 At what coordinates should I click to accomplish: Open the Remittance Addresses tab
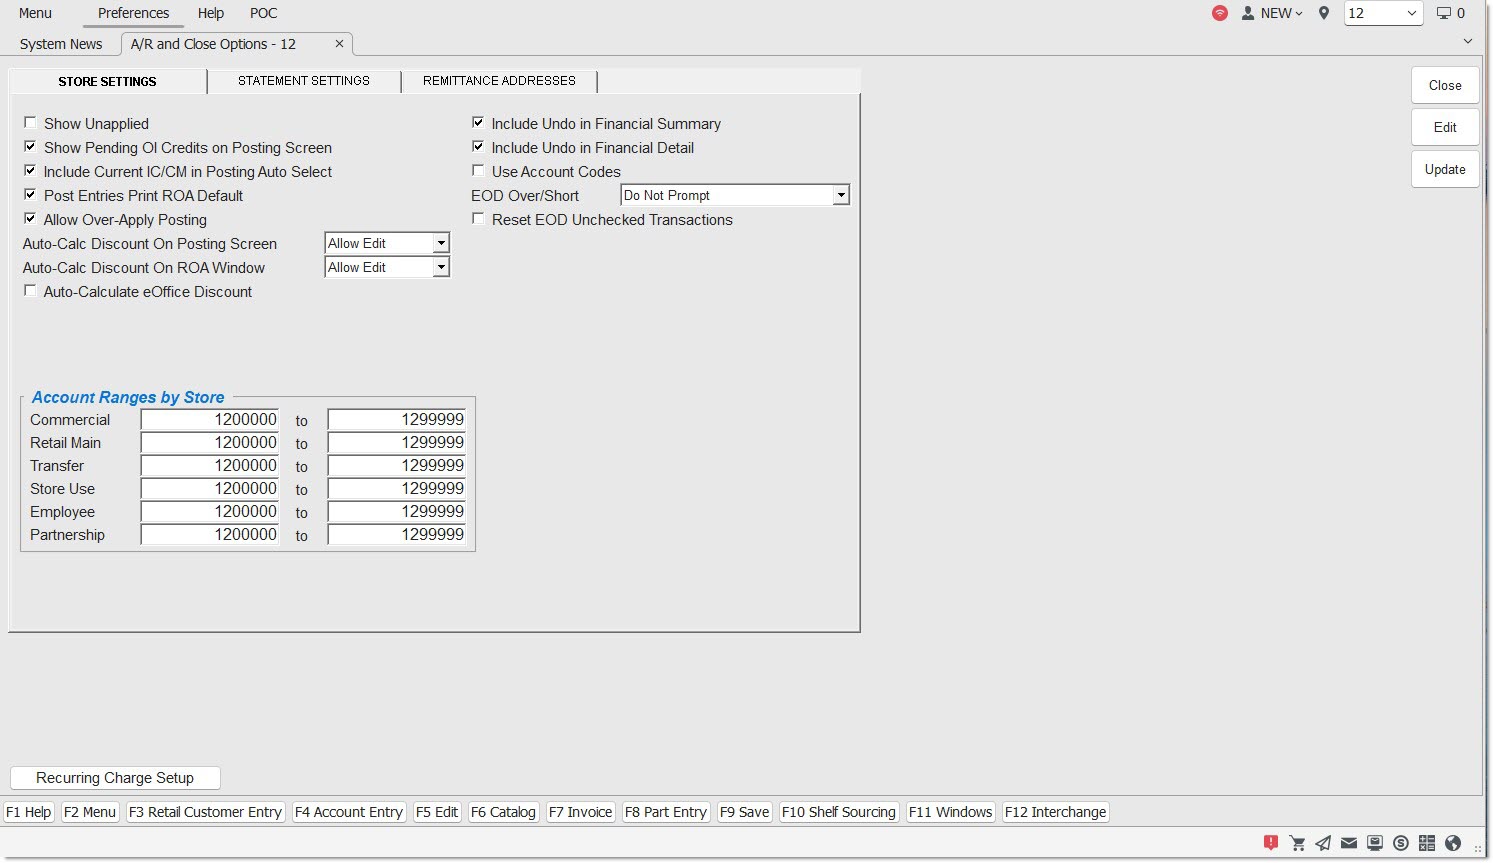(x=499, y=81)
